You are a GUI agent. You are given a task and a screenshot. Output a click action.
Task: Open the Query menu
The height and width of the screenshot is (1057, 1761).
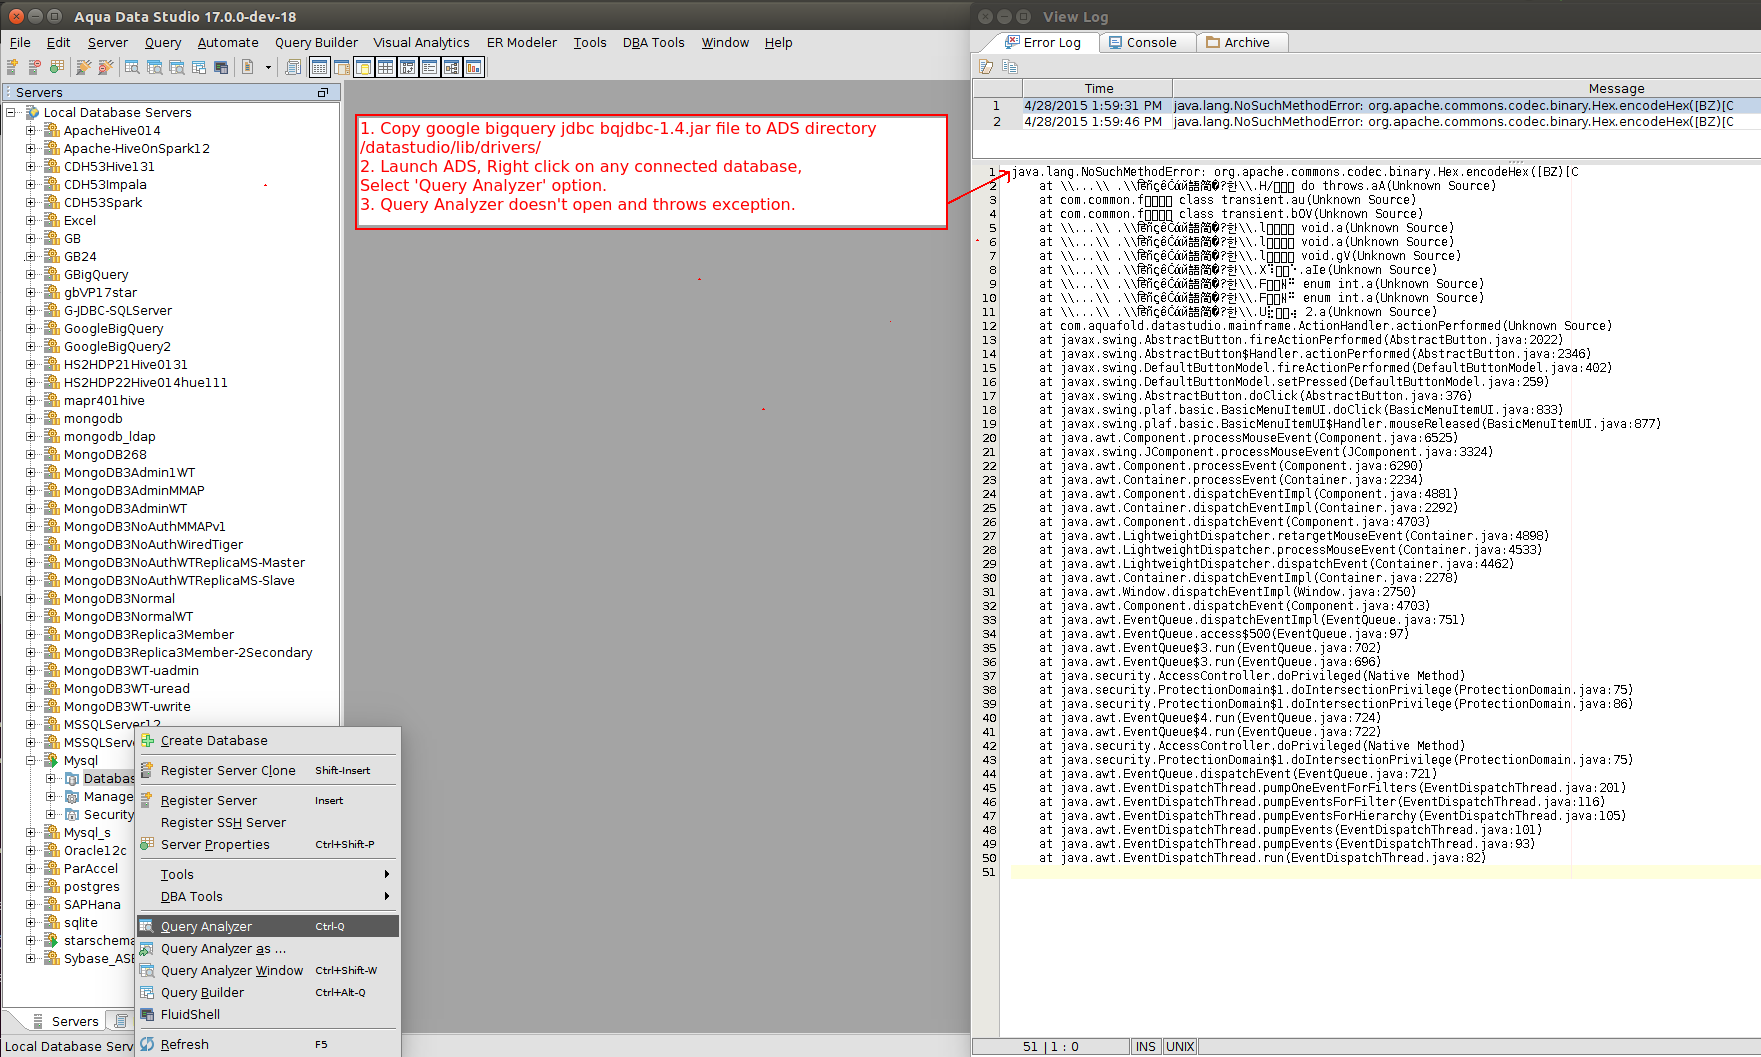tap(163, 42)
